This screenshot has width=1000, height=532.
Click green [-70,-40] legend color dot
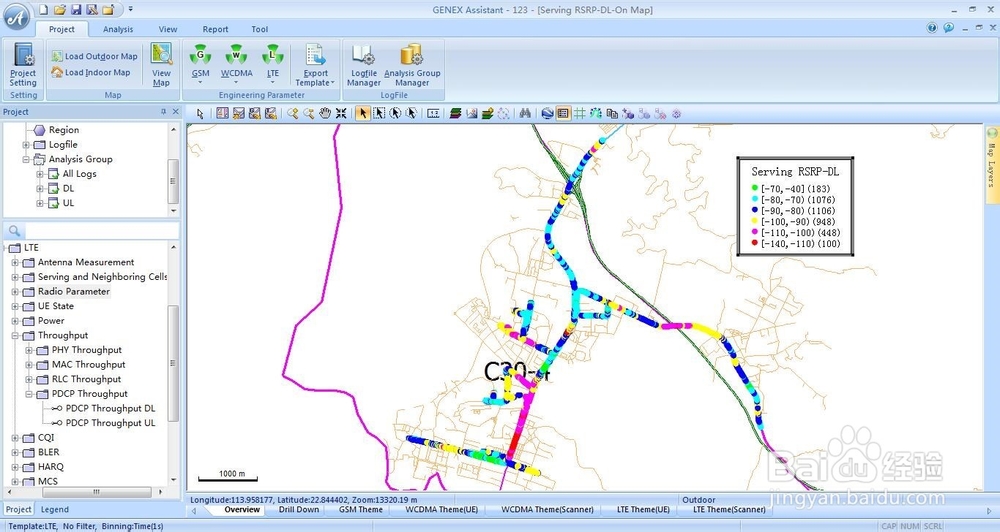[x=754, y=188]
